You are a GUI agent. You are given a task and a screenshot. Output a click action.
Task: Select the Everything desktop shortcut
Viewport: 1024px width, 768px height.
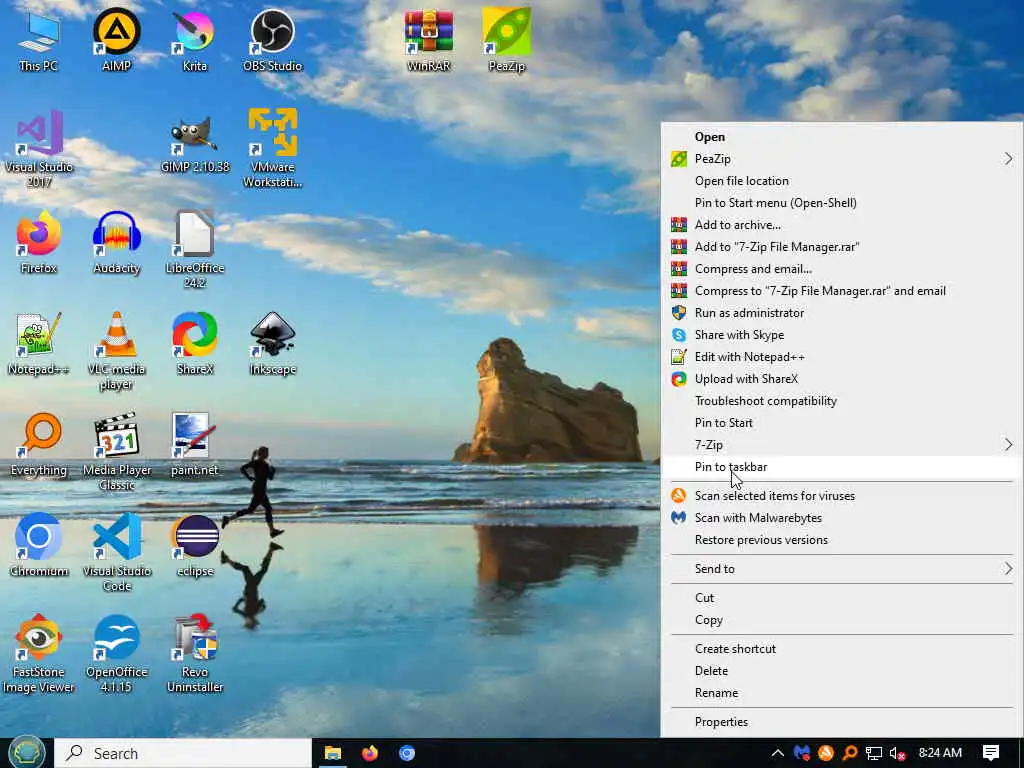(39, 445)
